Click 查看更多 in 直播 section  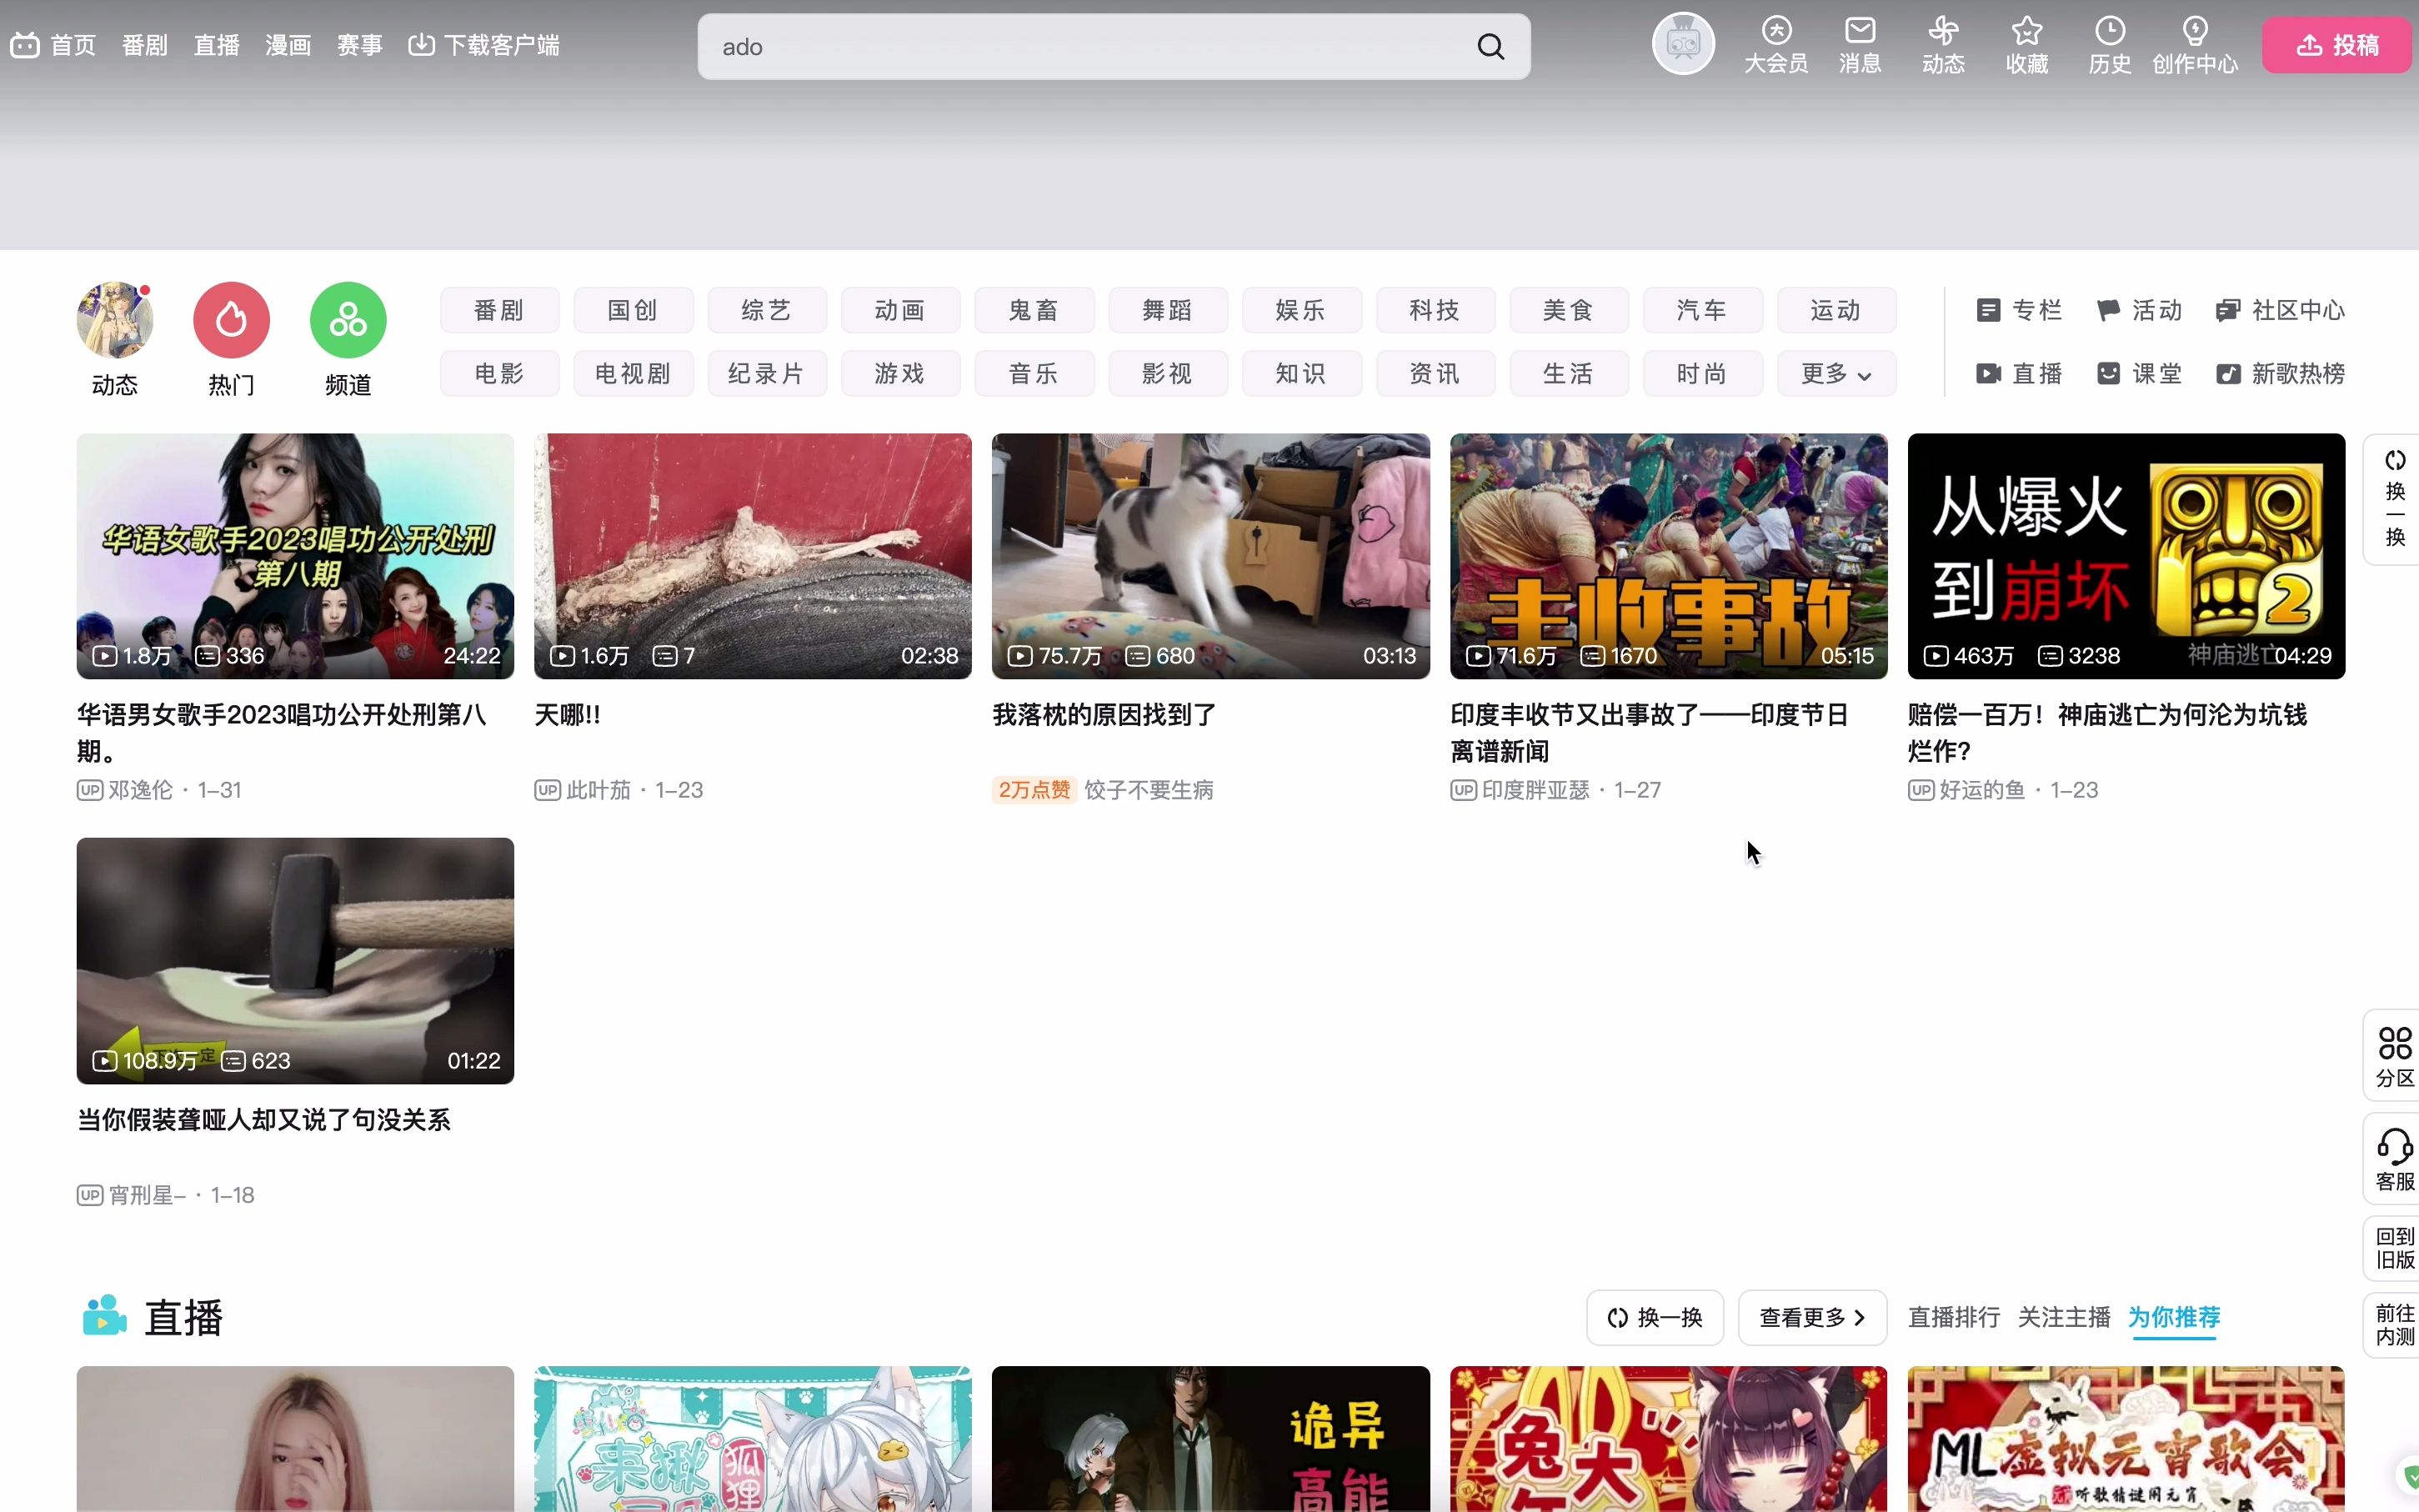pyautogui.click(x=1812, y=1318)
